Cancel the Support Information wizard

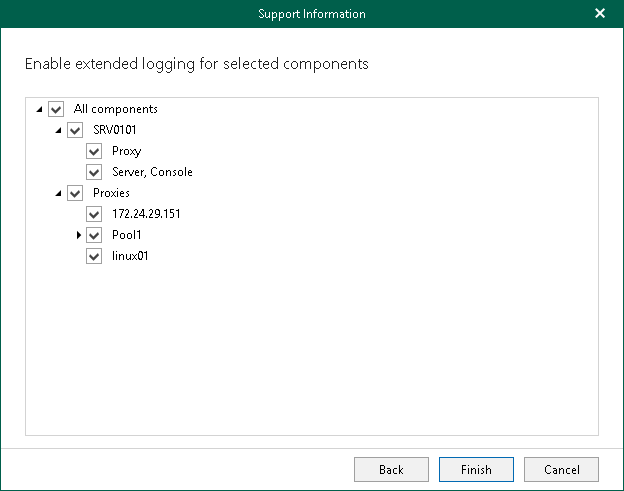tap(561, 470)
